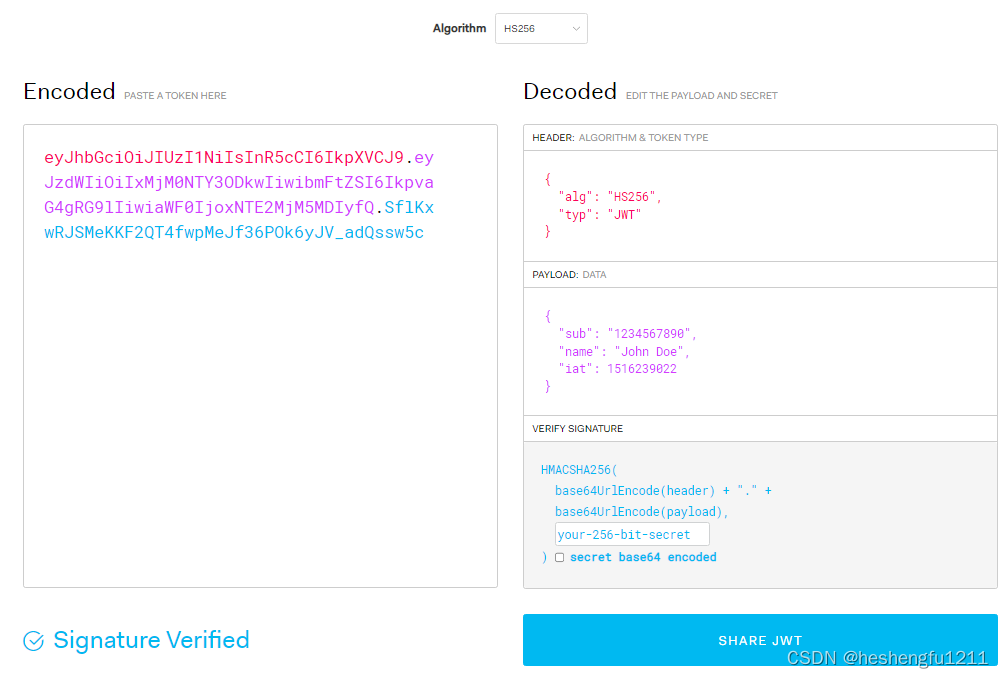The width and height of the screenshot is (1004, 678).
Task: Click the Algorithm label
Action: 459,28
